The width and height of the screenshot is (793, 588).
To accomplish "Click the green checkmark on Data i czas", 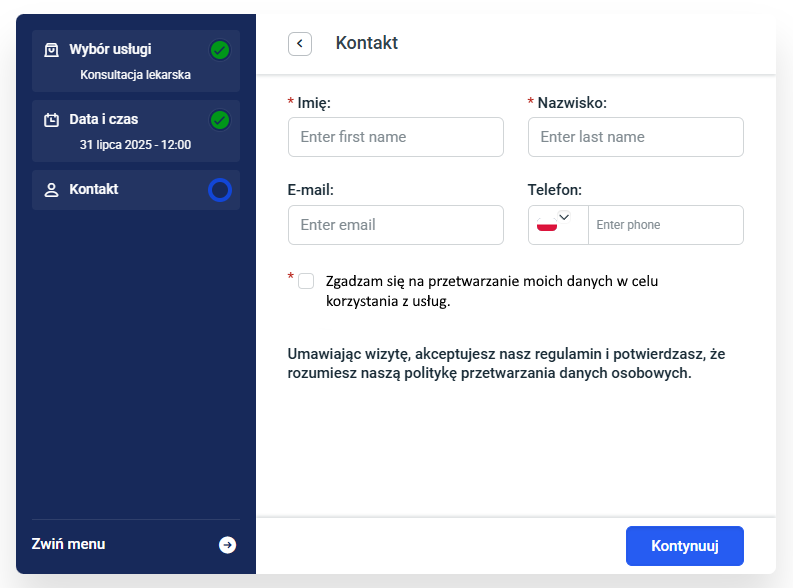I will point(220,120).
